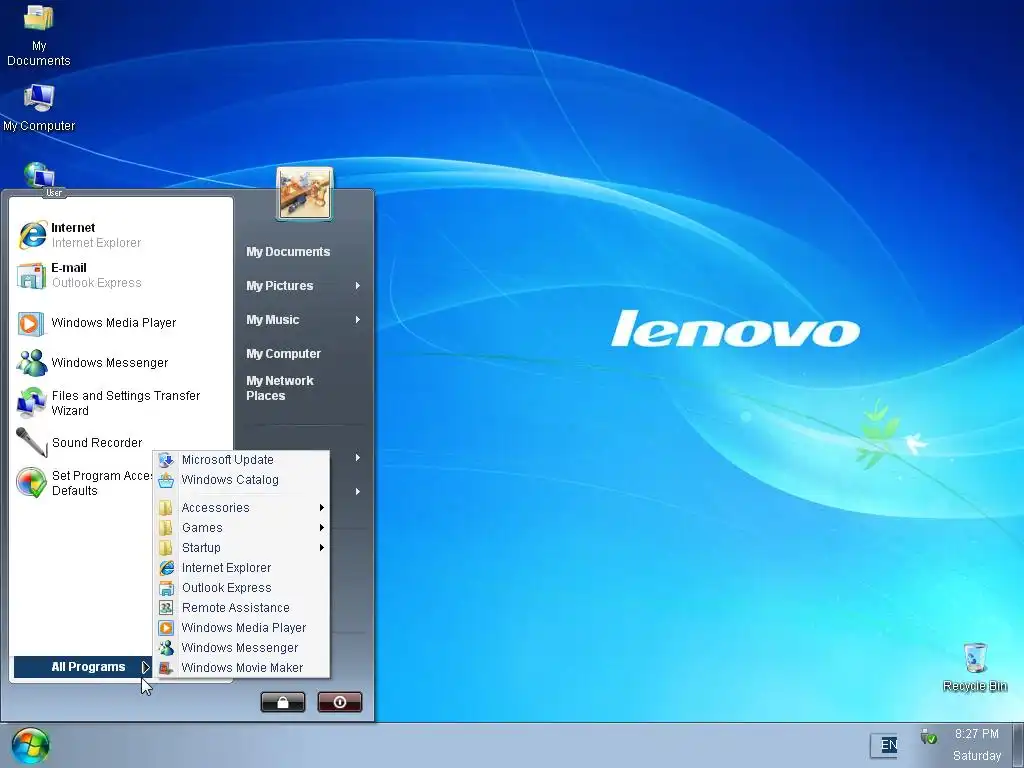
Task: Click Windows Media Player icon in left pane
Action: (31, 323)
